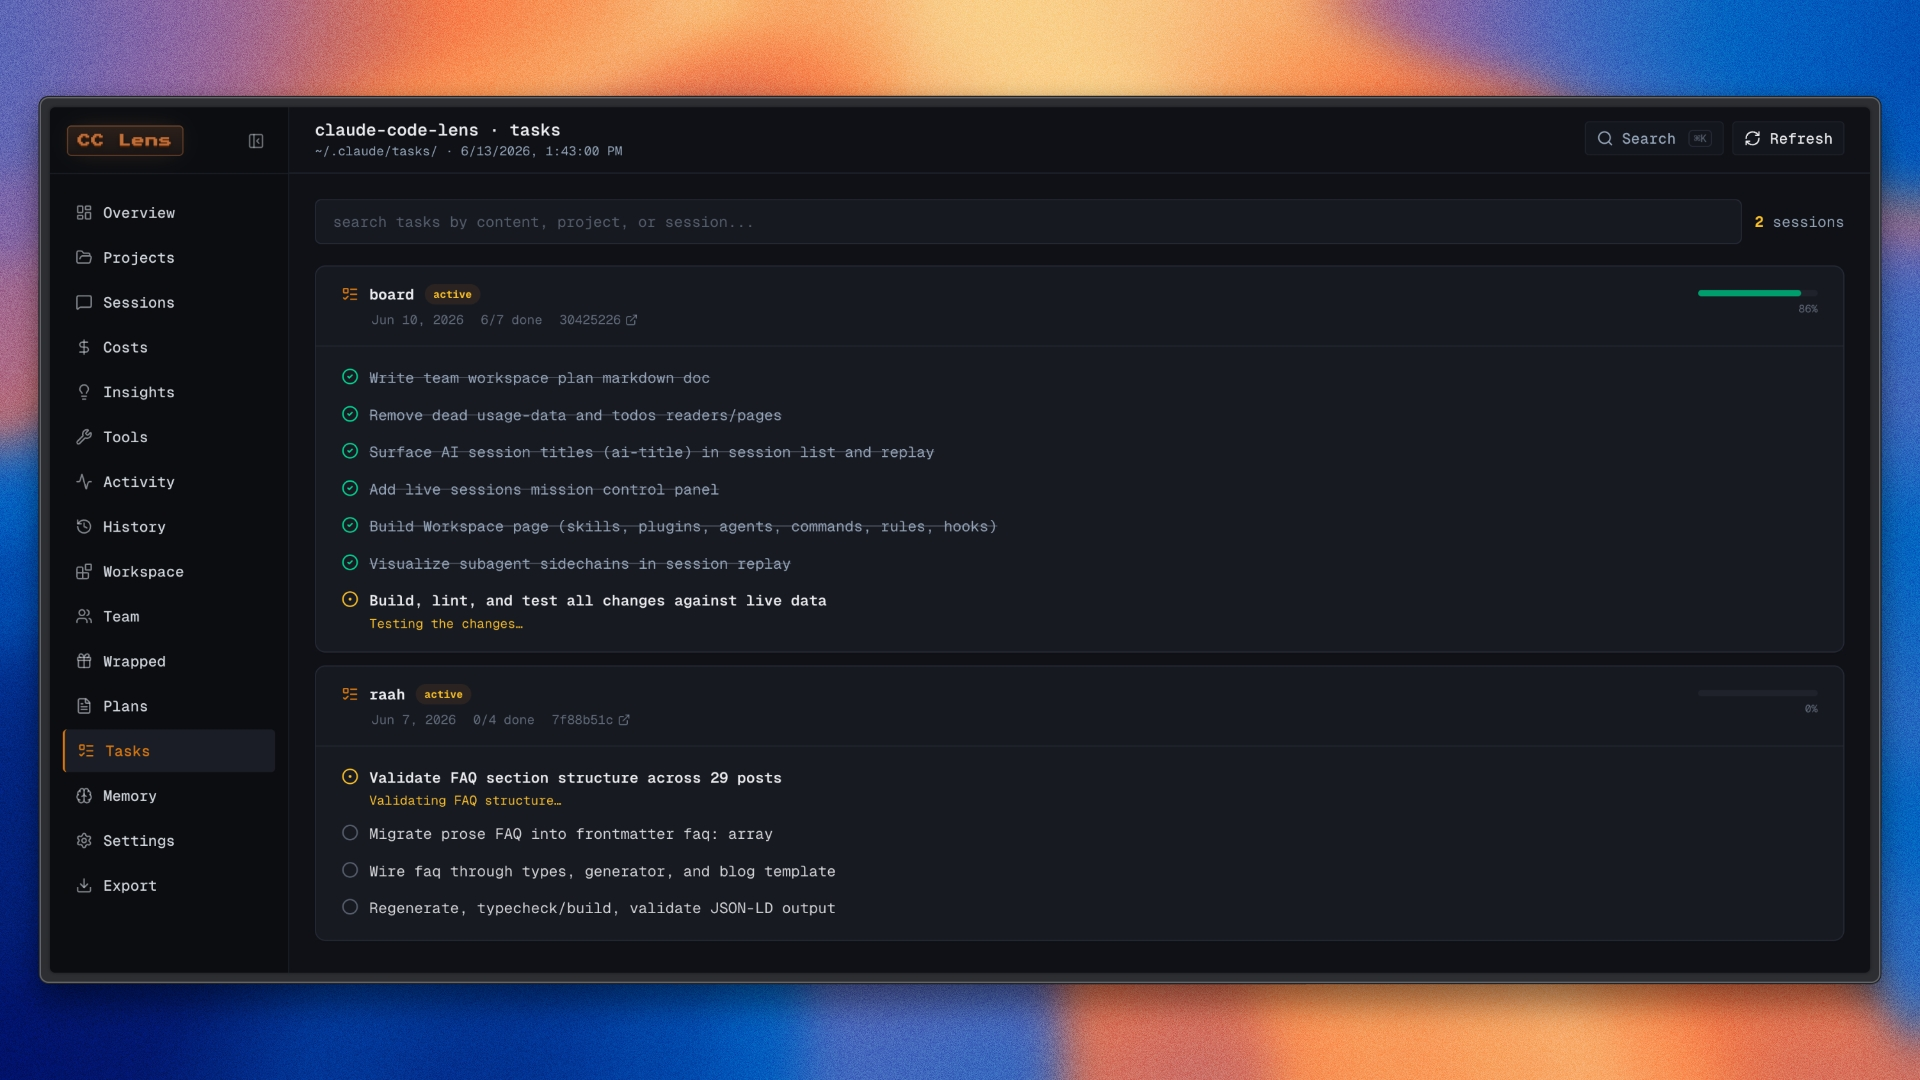Image resolution: width=1920 pixels, height=1080 pixels.
Task: Collapse the sidebar panel icon
Action: [x=256, y=141]
